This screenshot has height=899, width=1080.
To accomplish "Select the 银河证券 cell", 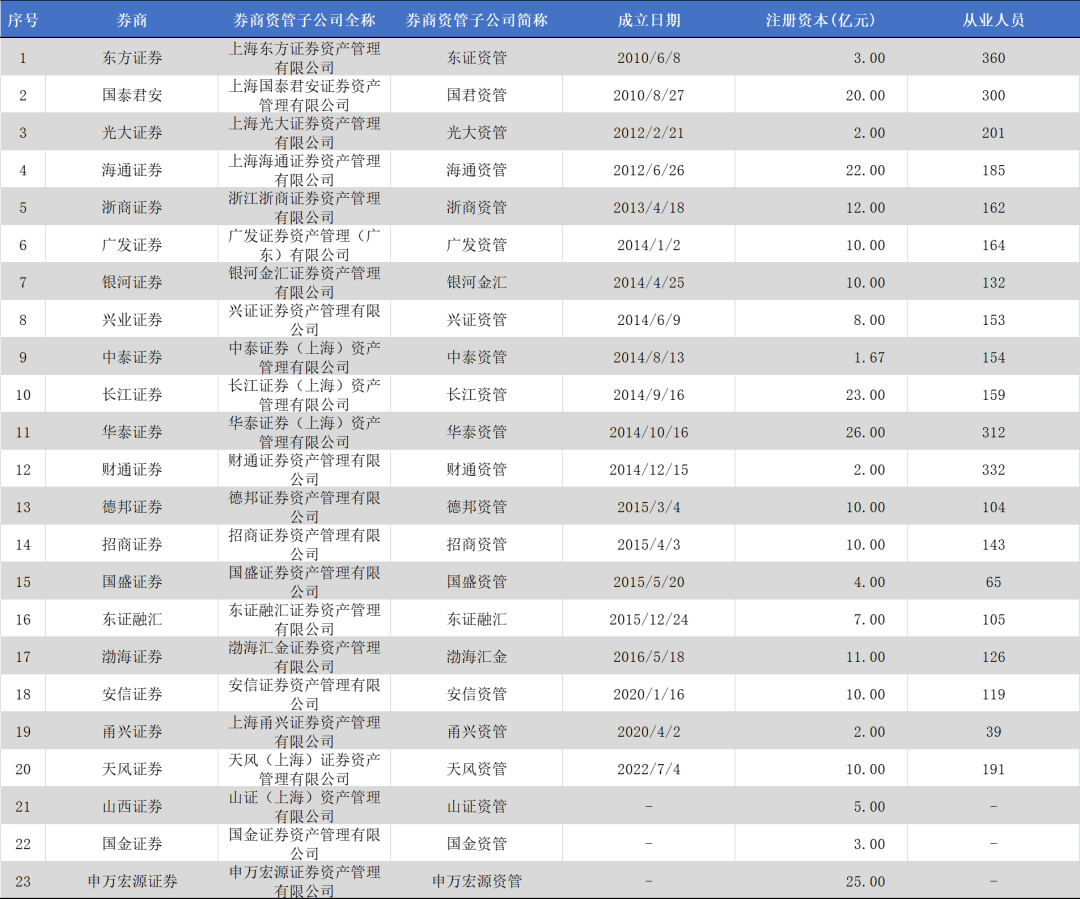I will tap(132, 282).
